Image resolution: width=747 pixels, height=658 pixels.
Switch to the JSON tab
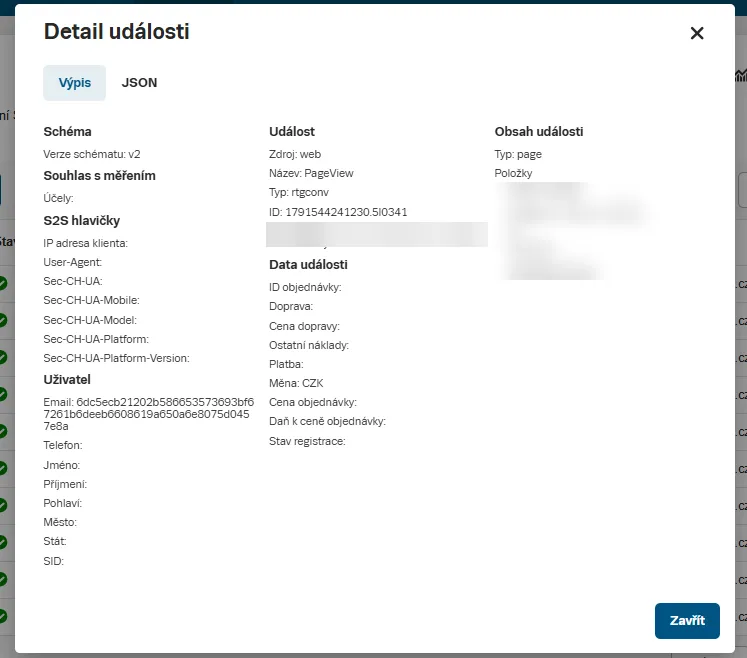point(139,82)
